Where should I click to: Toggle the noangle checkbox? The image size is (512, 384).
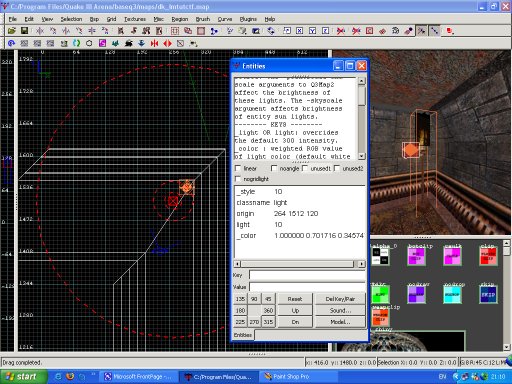tap(274, 168)
